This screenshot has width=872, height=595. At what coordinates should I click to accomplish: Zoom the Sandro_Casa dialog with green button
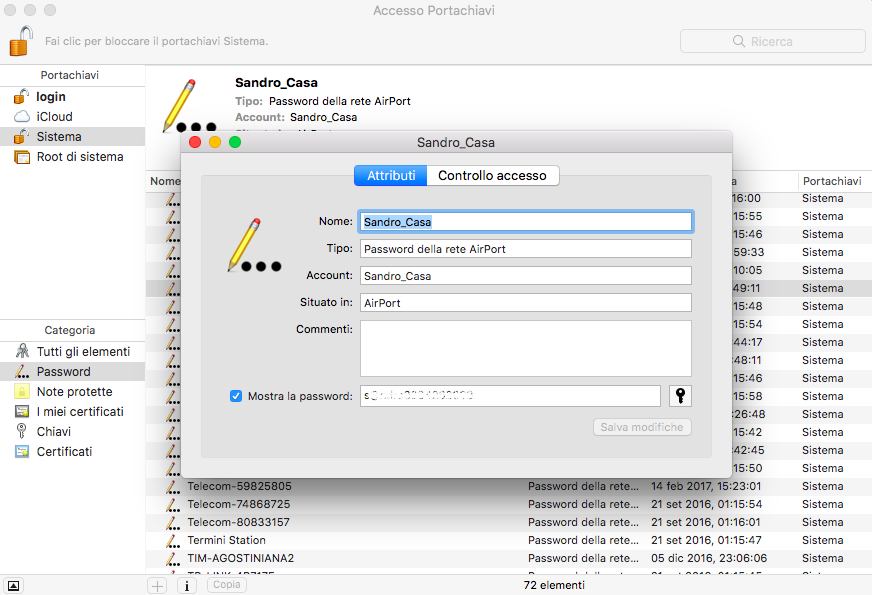pyautogui.click(x=235, y=142)
